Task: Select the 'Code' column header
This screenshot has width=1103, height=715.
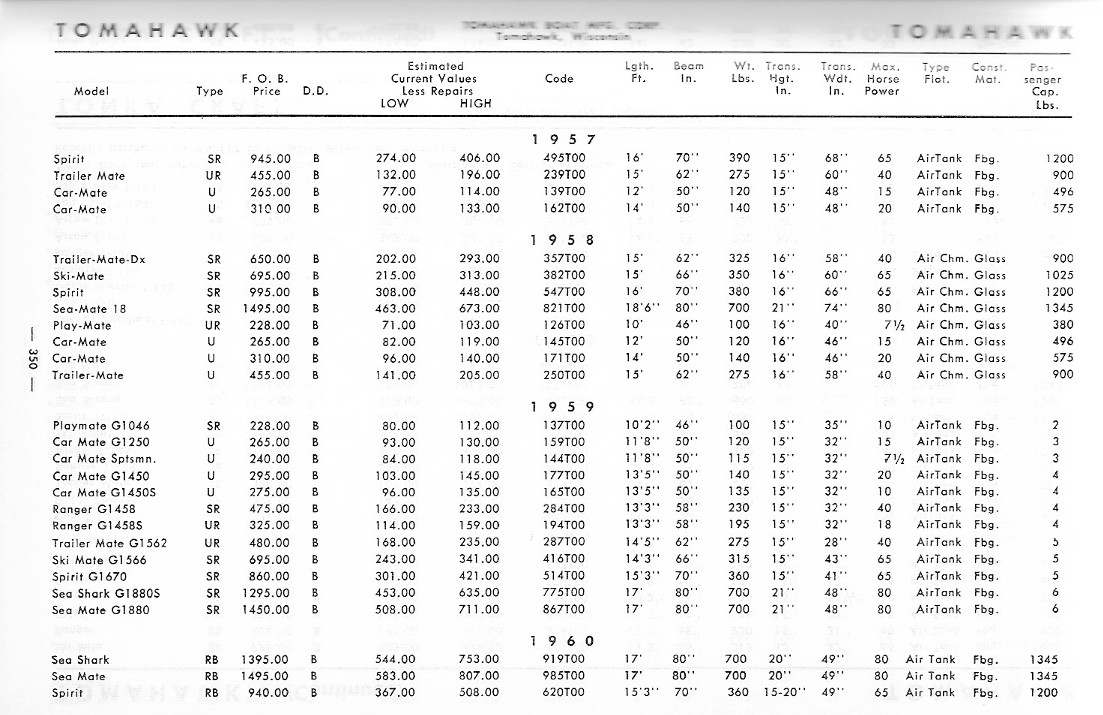Action: 559,79
